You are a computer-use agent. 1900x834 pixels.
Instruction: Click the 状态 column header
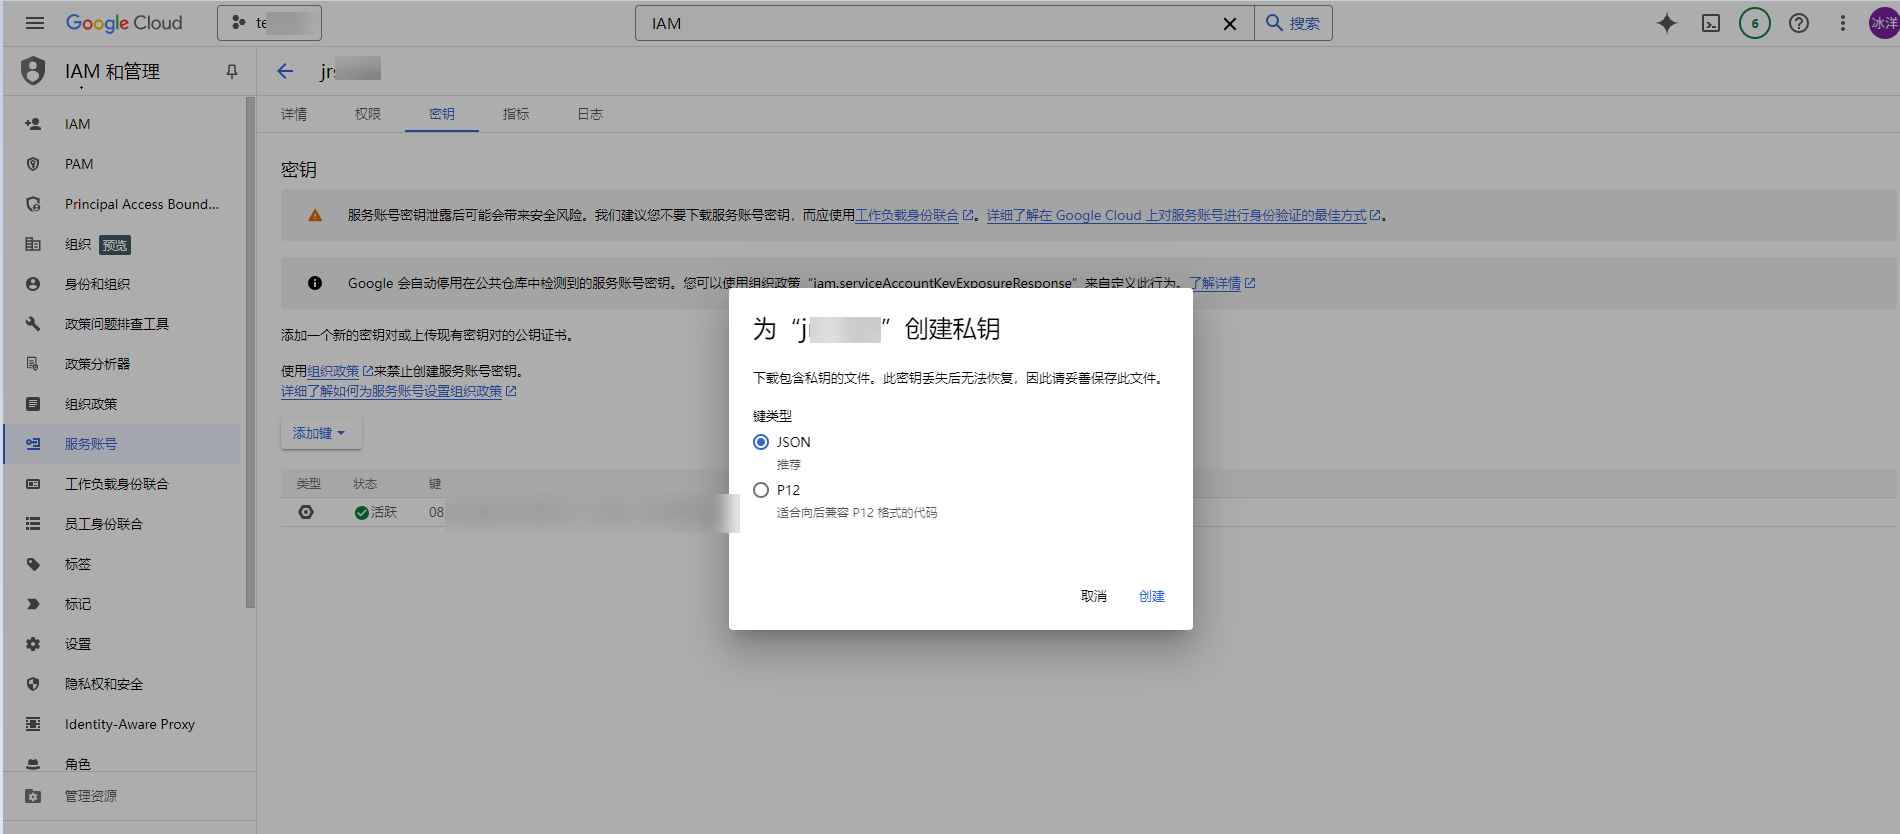pyautogui.click(x=365, y=484)
